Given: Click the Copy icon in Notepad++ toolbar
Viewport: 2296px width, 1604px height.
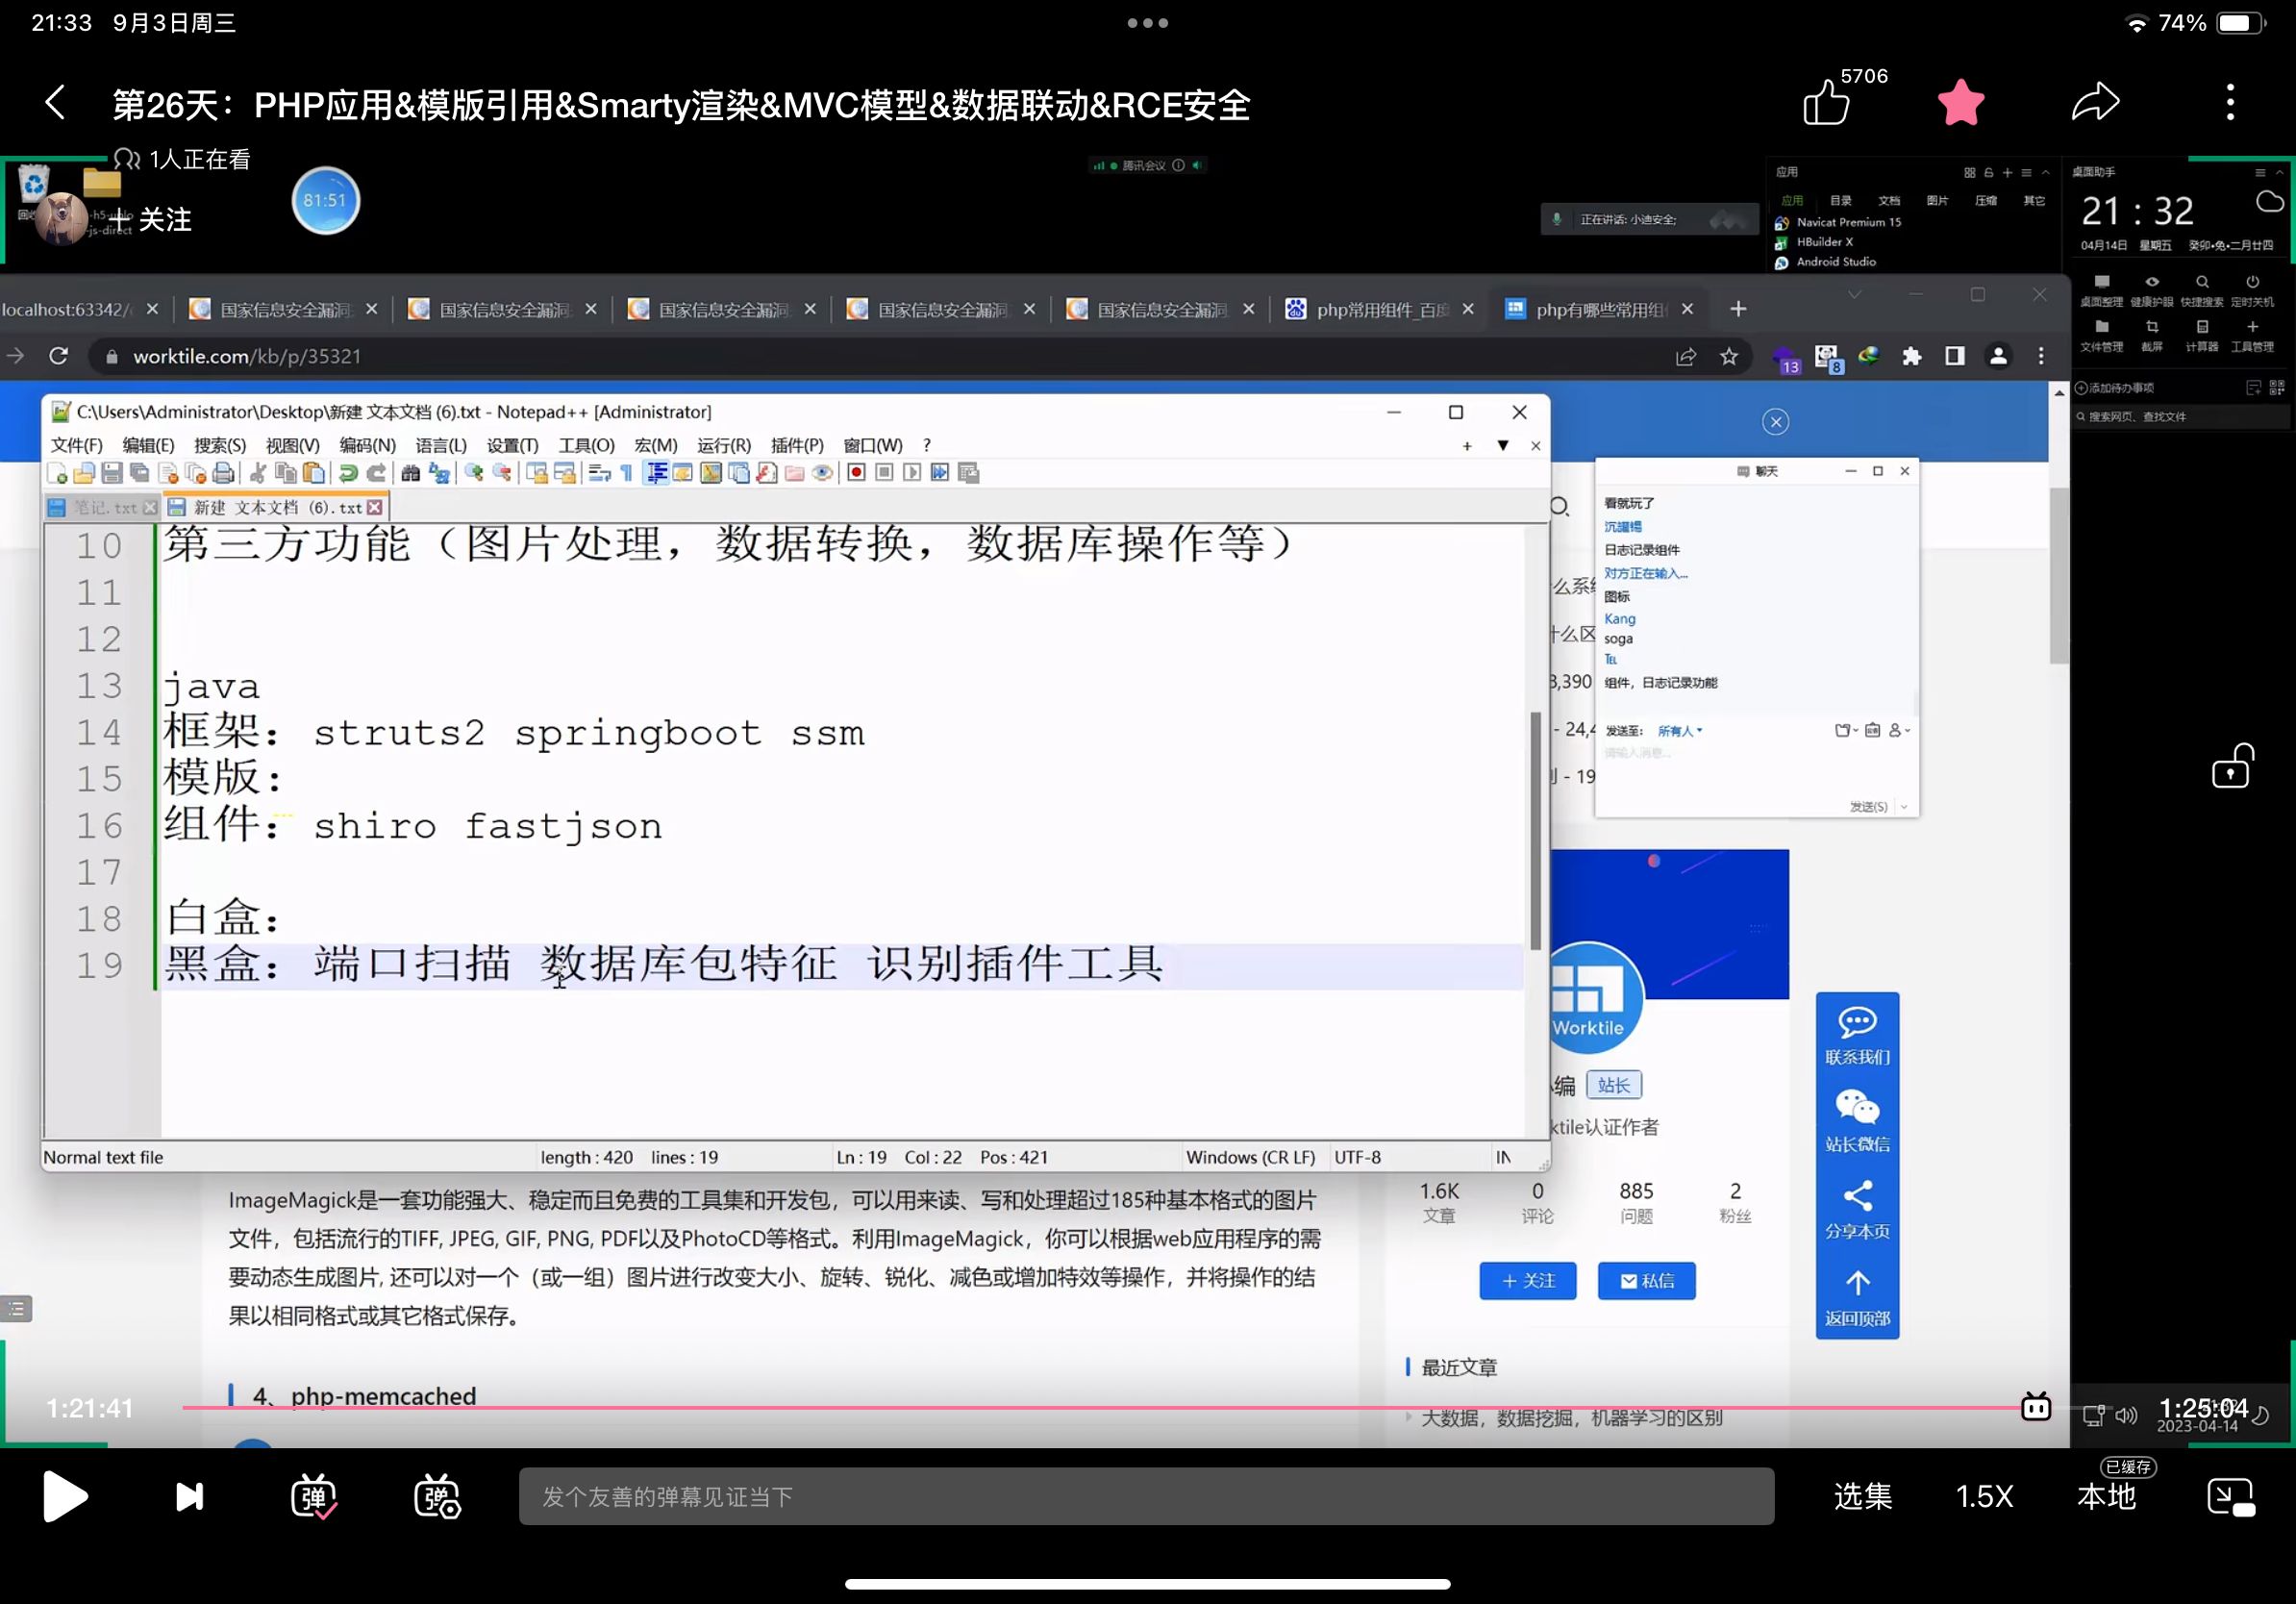Looking at the screenshot, I should pyautogui.click(x=286, y=473).
